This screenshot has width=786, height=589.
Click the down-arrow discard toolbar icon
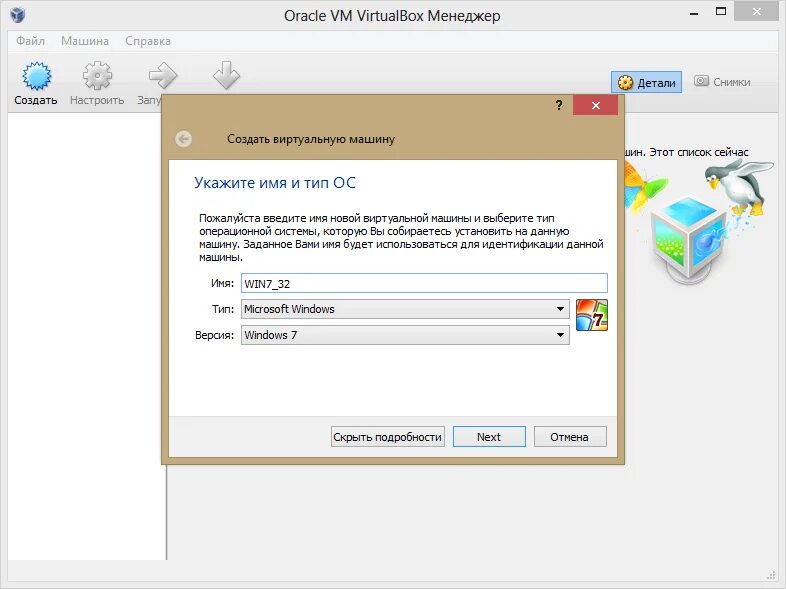tap(226, 75)
